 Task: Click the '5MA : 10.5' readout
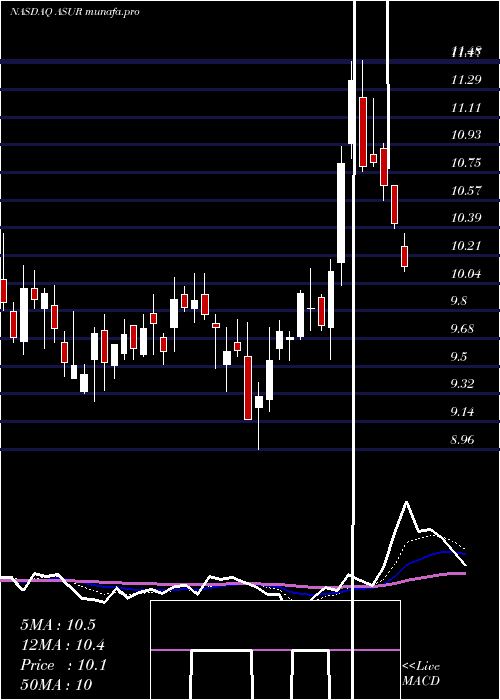click(58, 625)
